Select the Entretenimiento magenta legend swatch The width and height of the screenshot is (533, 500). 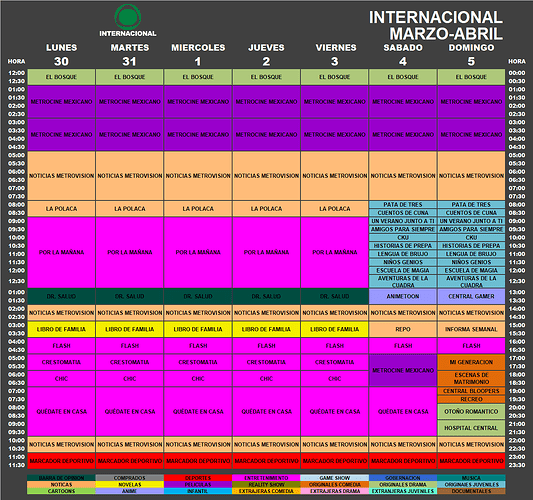(x=266, y=478)
